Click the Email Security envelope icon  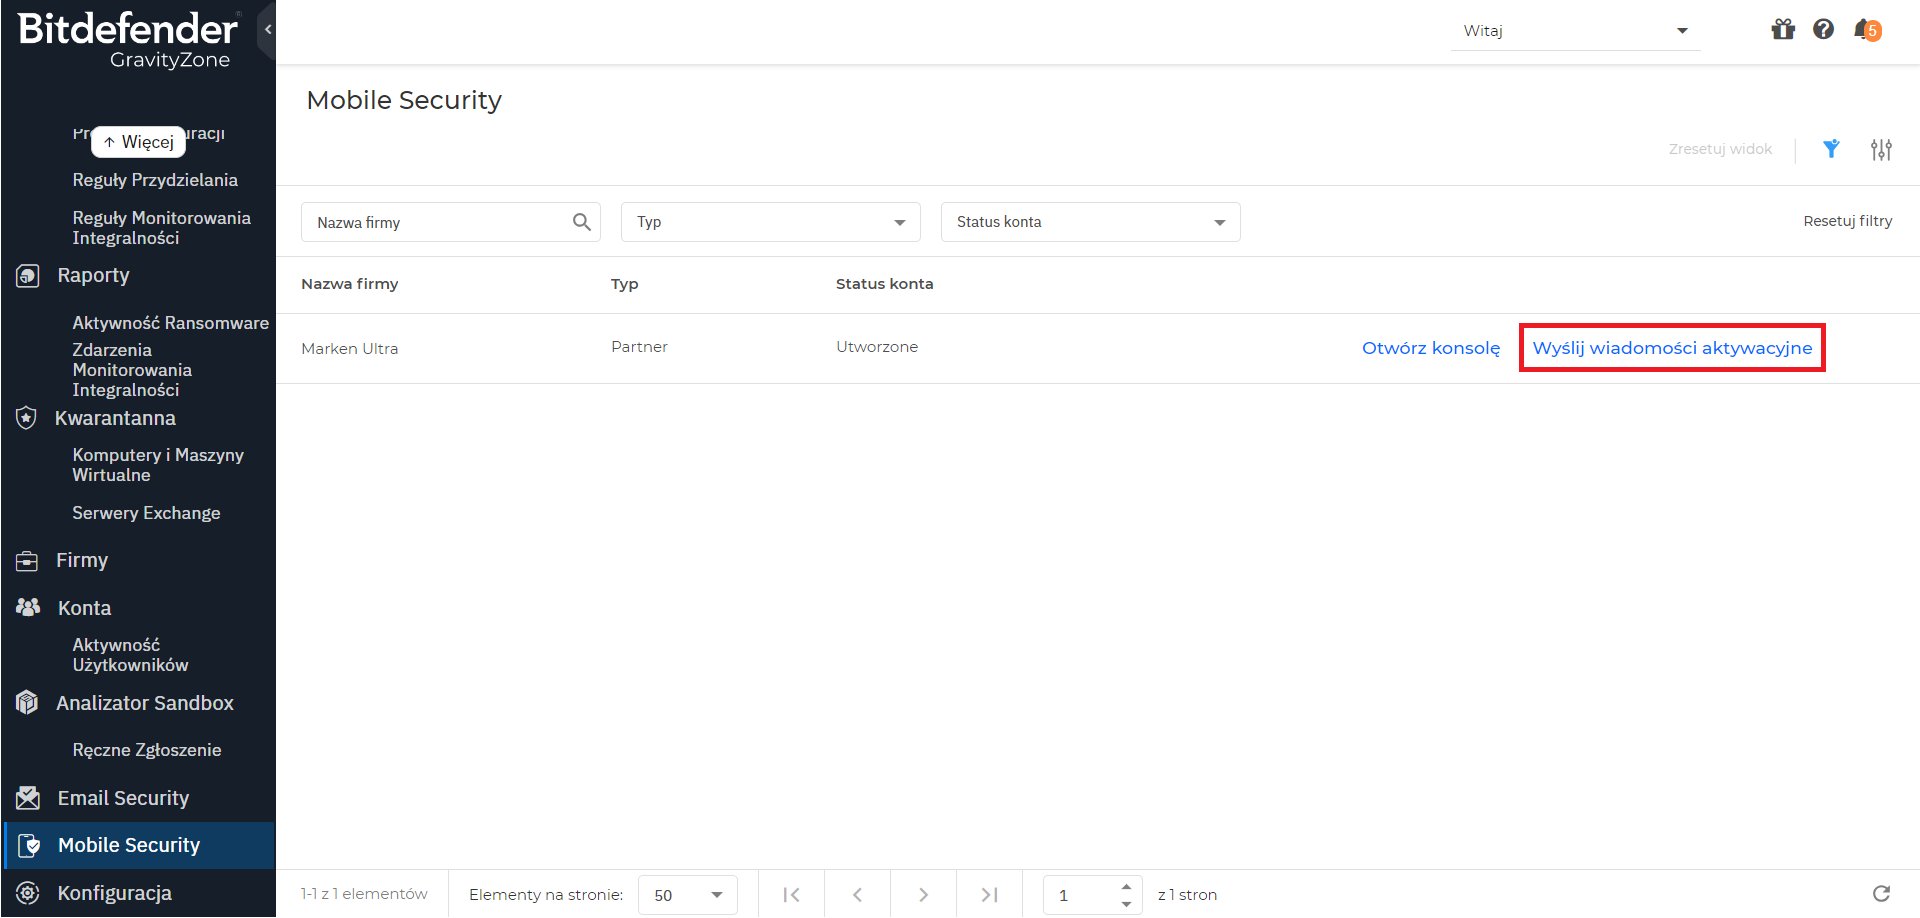point(28,798)
